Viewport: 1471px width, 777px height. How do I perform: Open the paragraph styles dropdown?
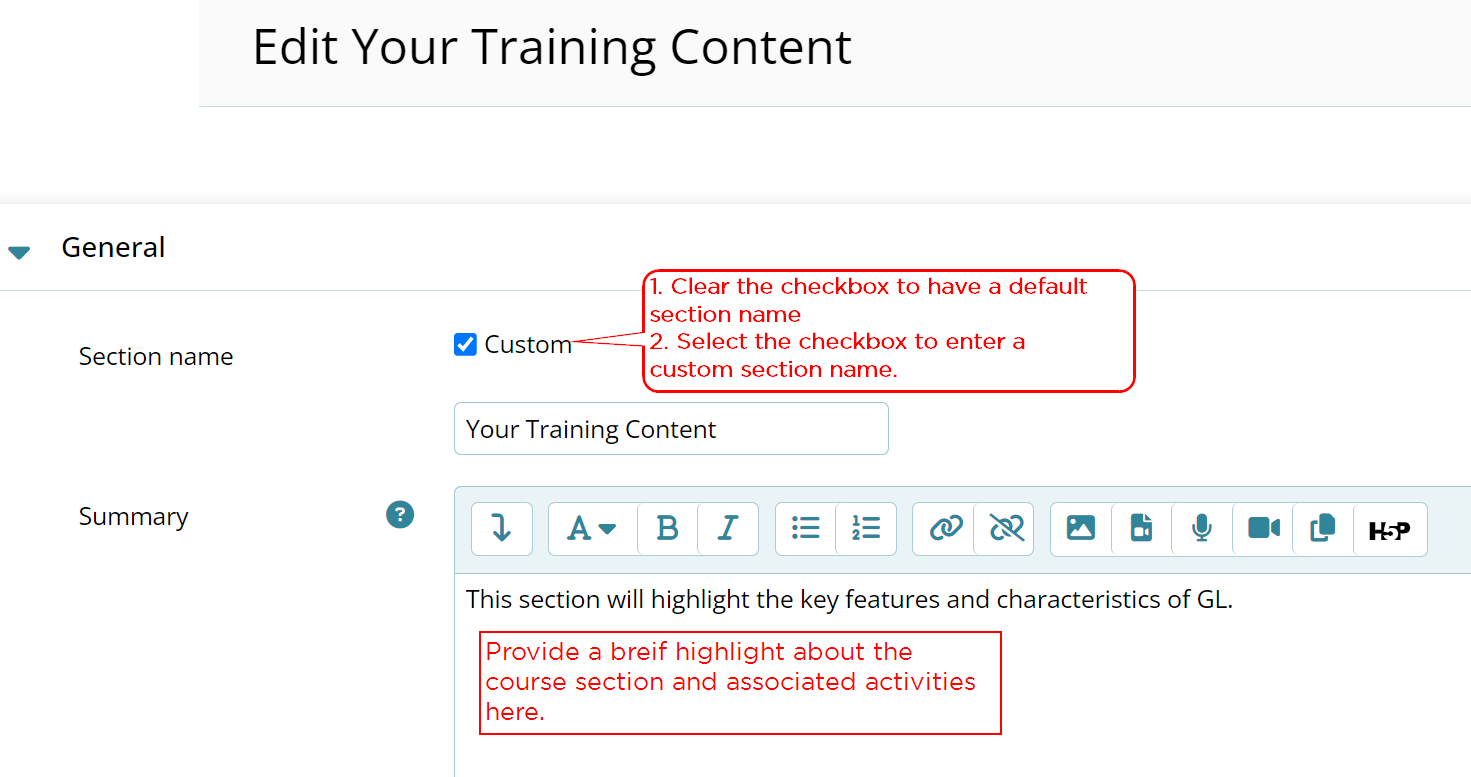pyautogui.click(x=592, y=528)
